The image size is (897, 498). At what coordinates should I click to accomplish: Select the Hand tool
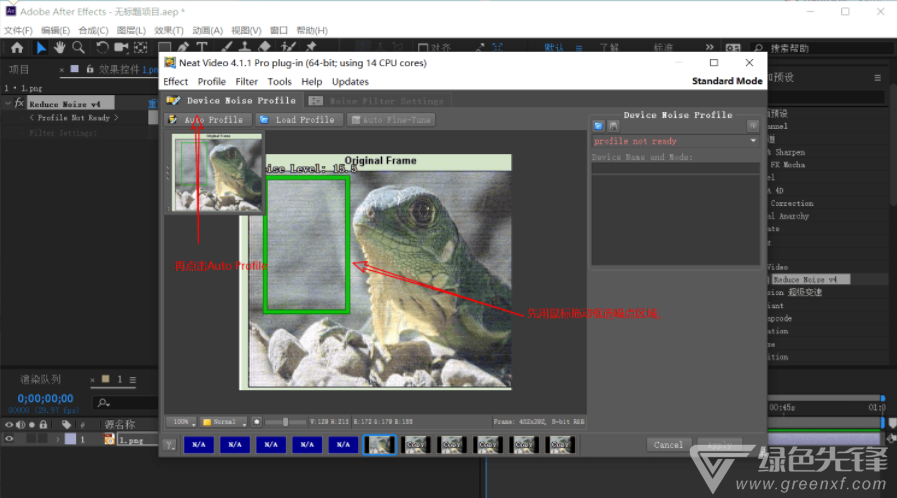[59, 47]
